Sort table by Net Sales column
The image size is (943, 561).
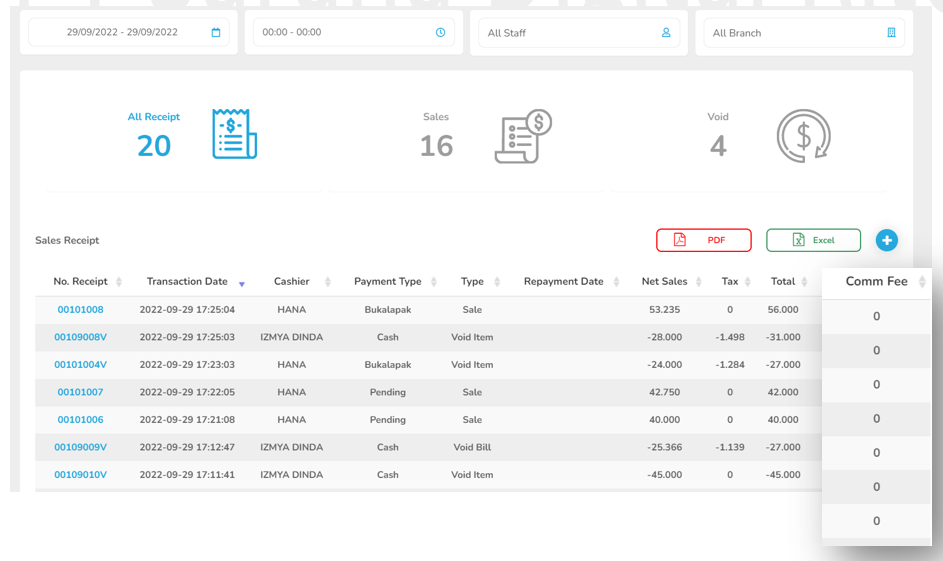coord(664,282)
